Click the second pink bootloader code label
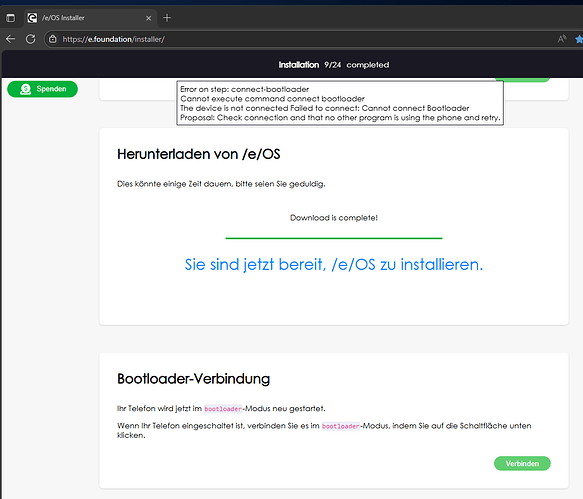Viewport: 583px width, 499px height. pyautogui.click(x=341, y=426)
